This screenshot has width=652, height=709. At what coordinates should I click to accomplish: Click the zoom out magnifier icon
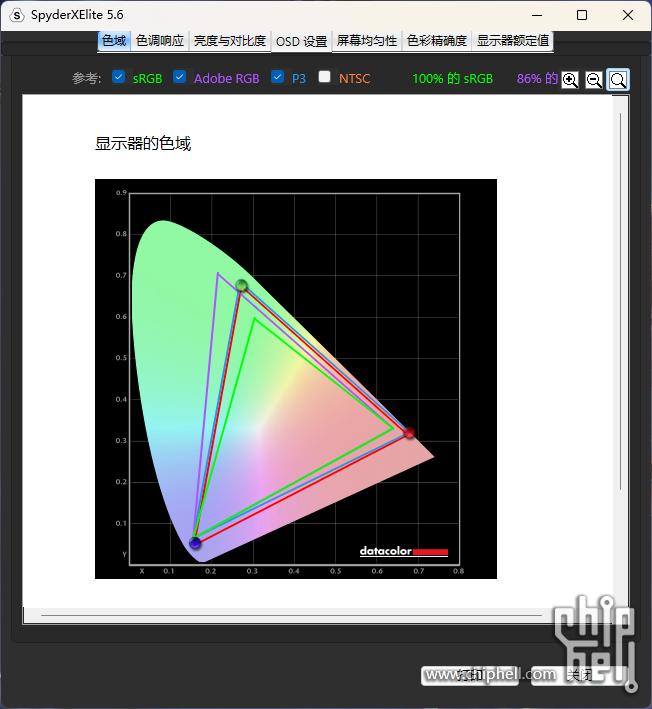(x=594, y=80)
